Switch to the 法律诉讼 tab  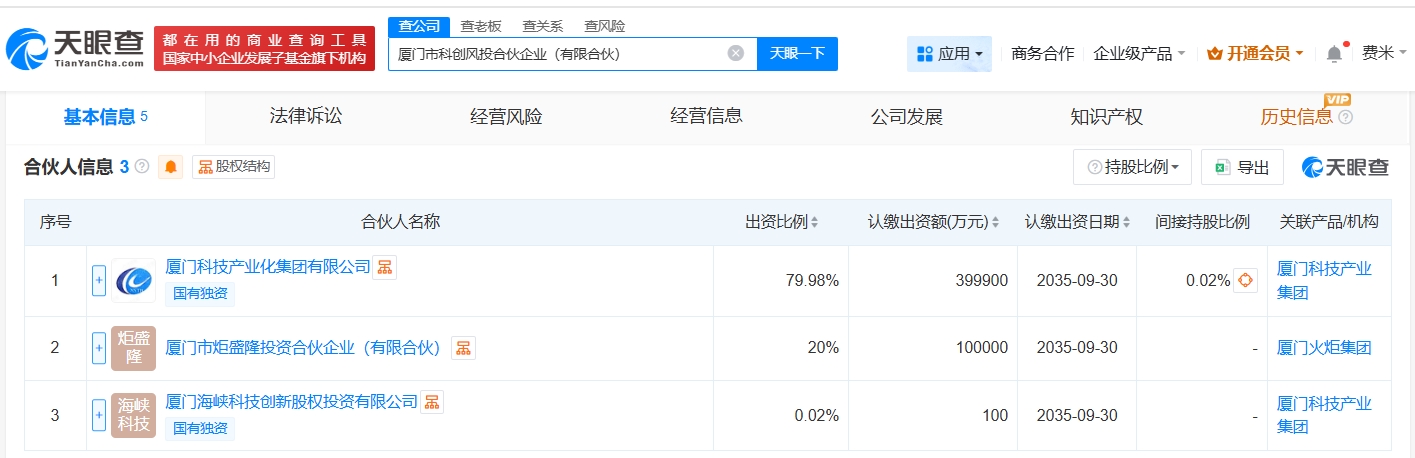point(306,117)
